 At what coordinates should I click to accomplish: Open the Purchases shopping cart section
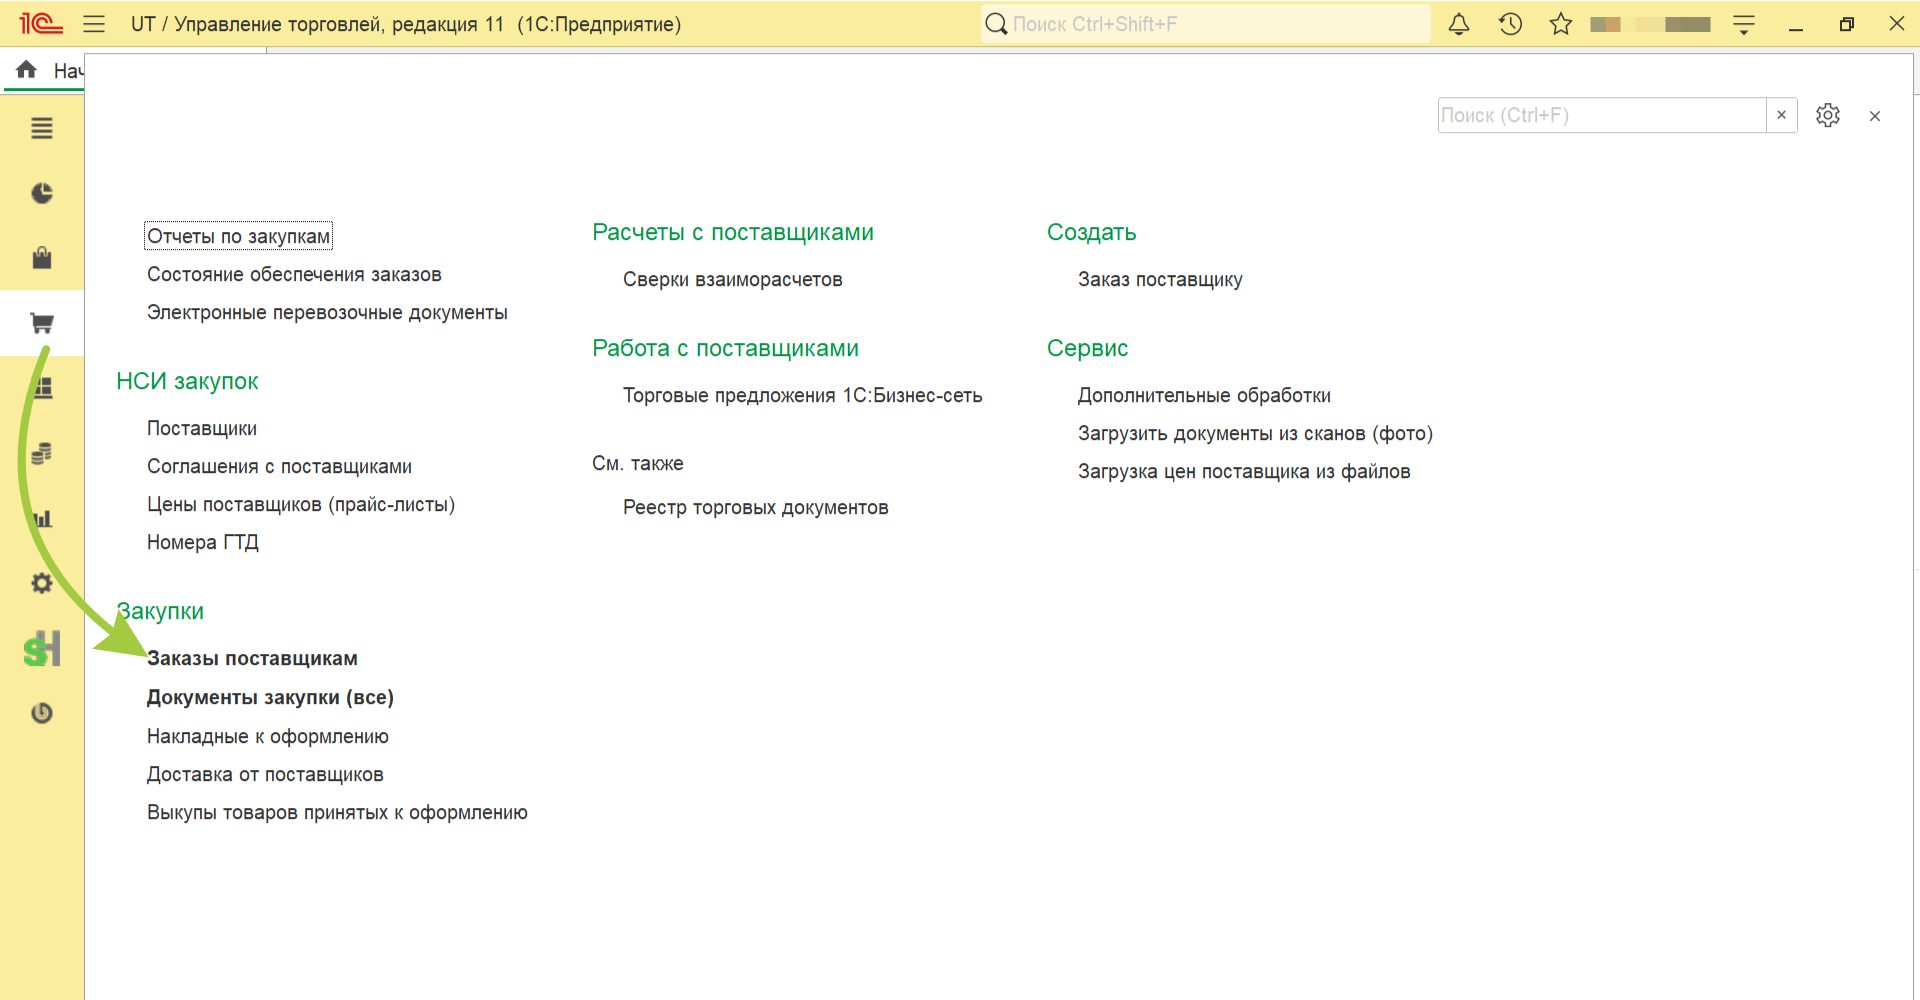point(42,323)
